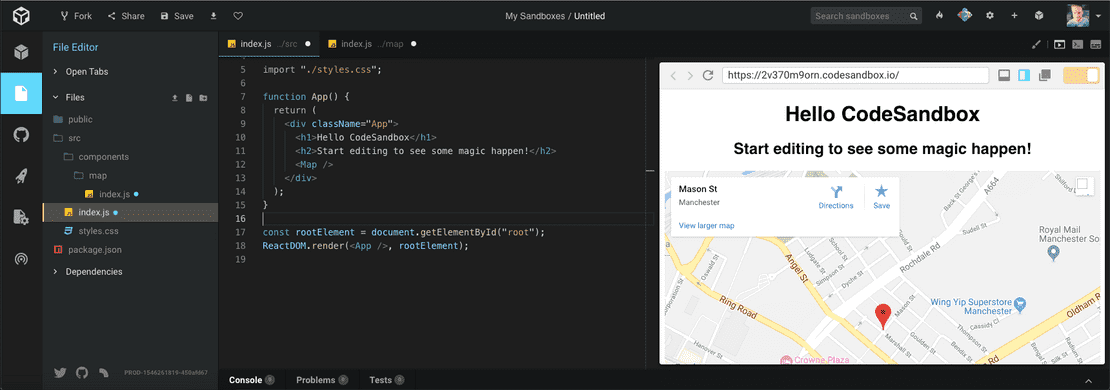Screen dimensions: 1110x390
Task: Switch to the index.js ../map editor tab
Action: [372, 44]
